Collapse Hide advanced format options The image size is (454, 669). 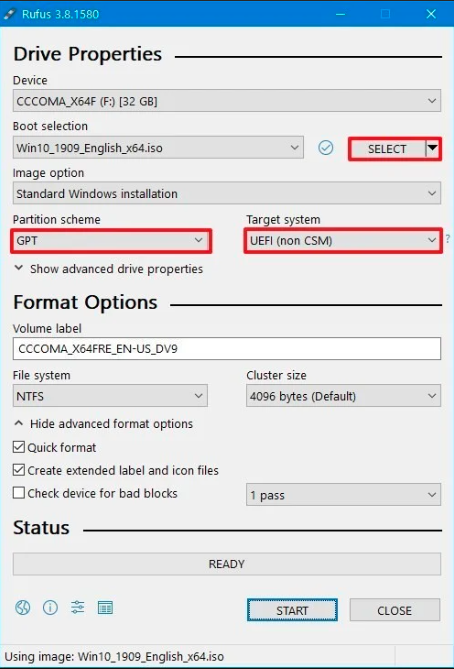[104, 424]
